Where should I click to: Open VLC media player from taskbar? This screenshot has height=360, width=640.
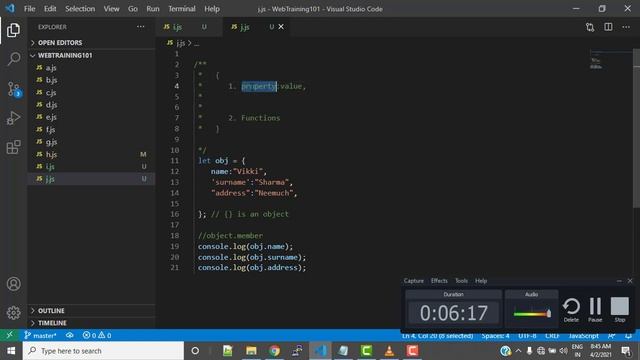389,351
